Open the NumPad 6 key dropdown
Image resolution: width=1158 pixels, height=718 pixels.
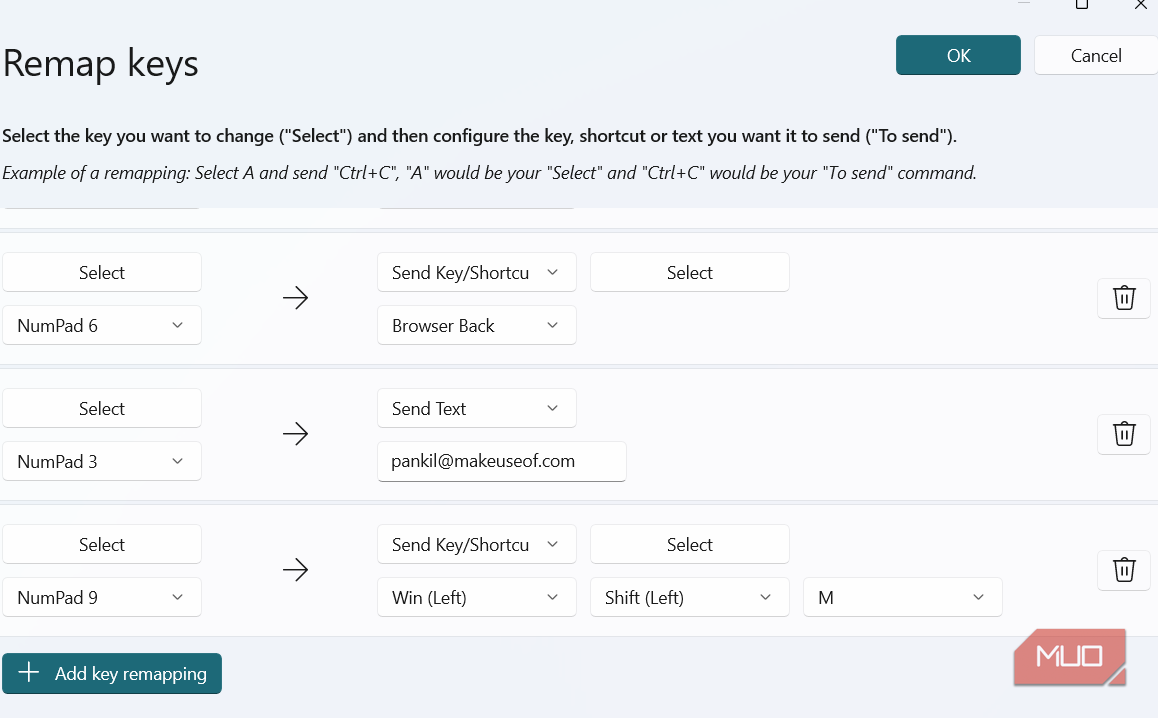click(102, 326)
